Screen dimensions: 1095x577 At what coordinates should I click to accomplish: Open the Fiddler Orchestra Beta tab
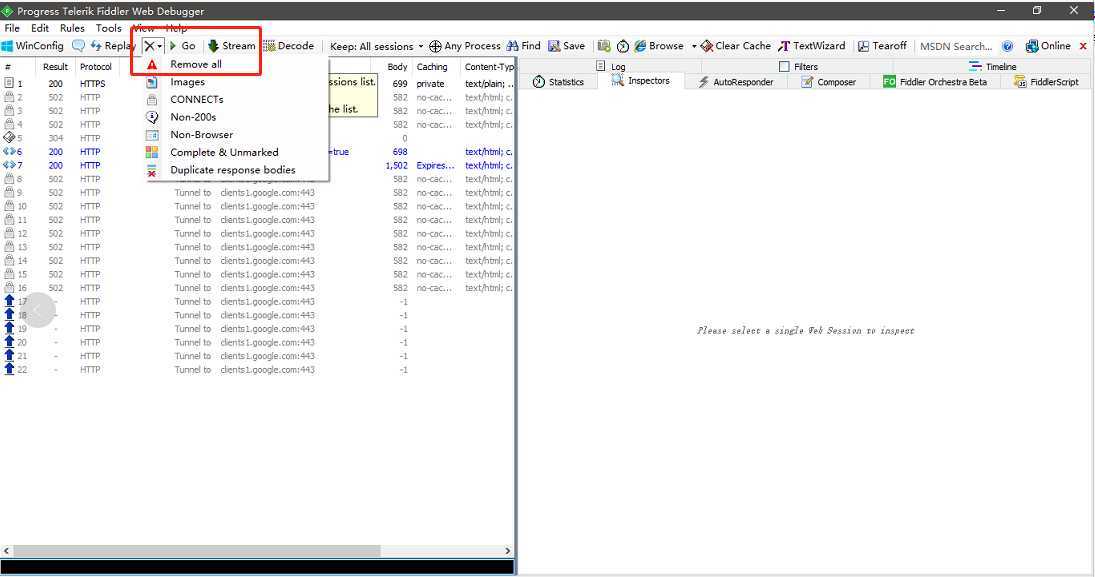[935, 82]
